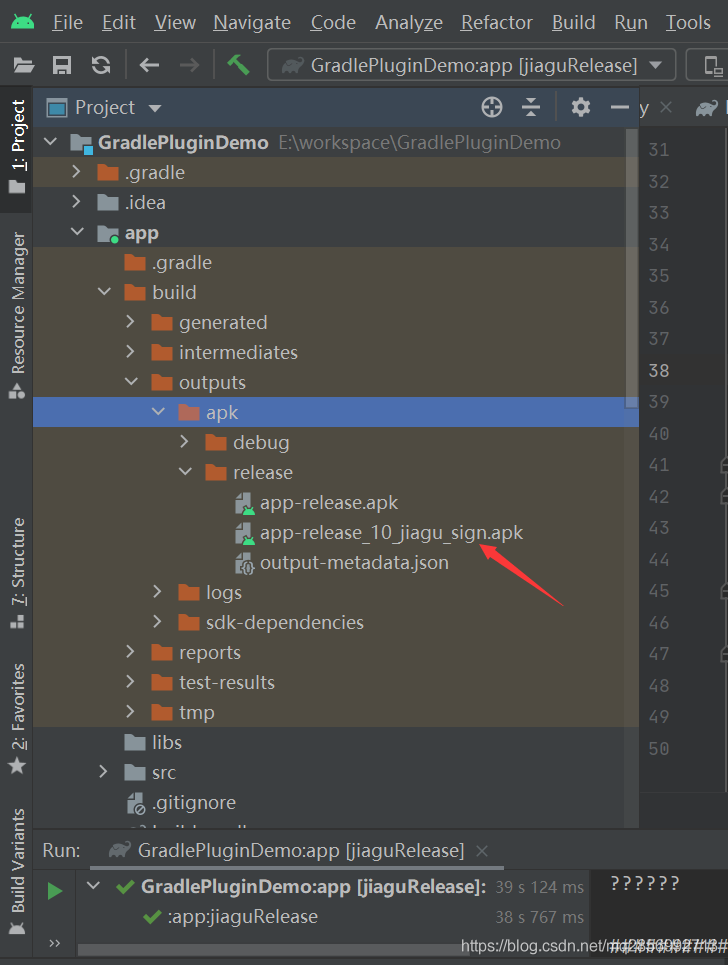Viewport: 728px width, 965px height.
Task: Click the Project tree vertical scrollbar
Action: (x=631, y=270)
